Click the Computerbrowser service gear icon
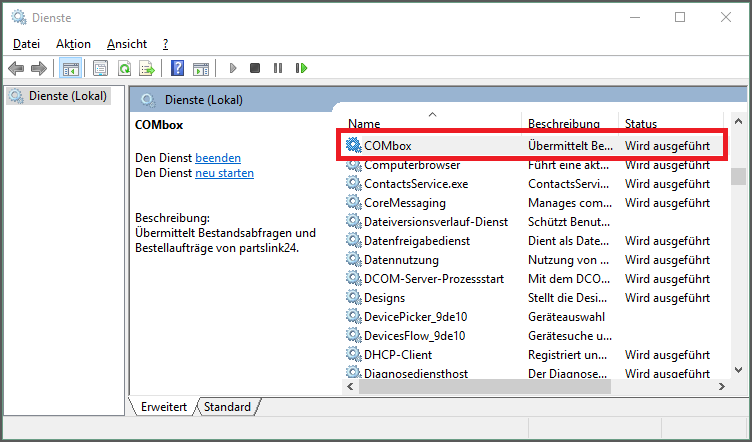Image resolution: width=752 pixels, height=442 pixels. 353,165
